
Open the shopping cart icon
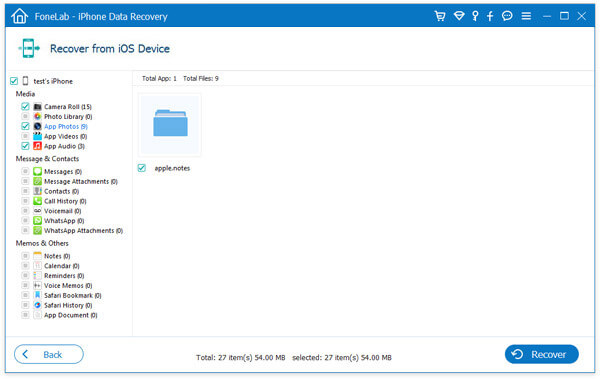440,16
